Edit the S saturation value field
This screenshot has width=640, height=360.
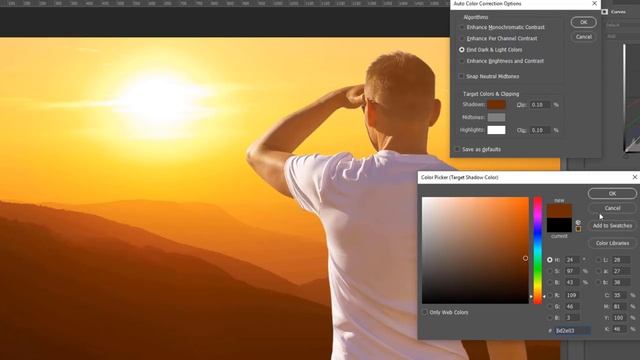(x=572, y=271)
